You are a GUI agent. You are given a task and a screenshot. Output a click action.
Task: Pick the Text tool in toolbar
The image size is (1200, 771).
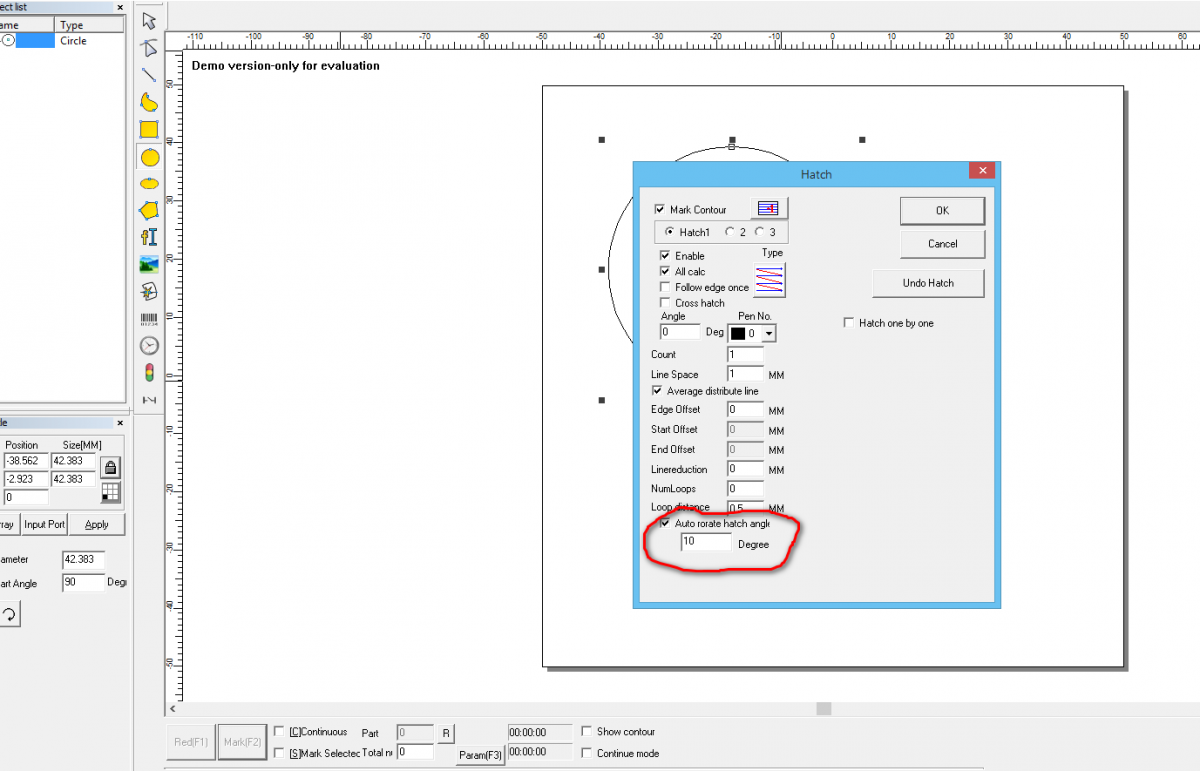point(149,237)
